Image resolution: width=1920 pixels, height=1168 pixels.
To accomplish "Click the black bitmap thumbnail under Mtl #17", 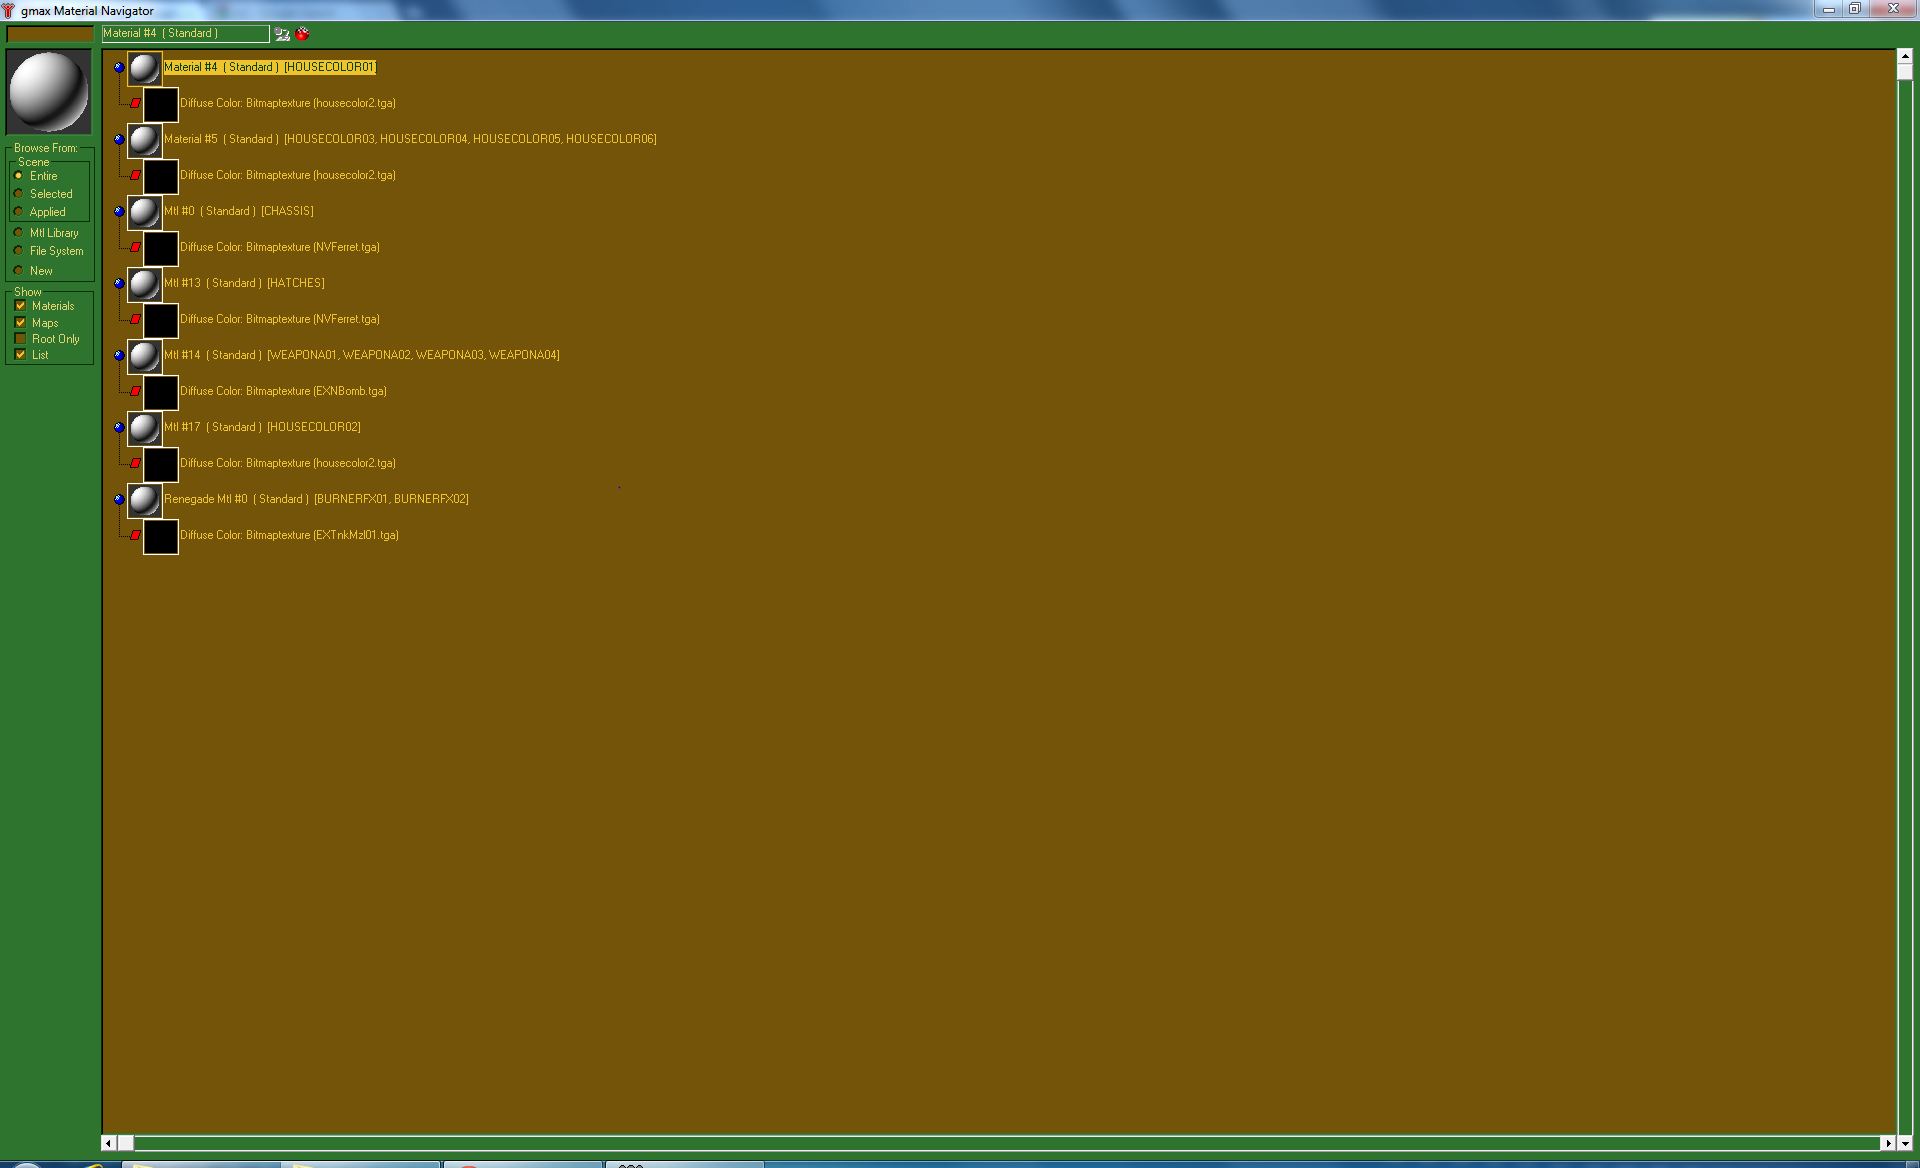I will [161, 464].
